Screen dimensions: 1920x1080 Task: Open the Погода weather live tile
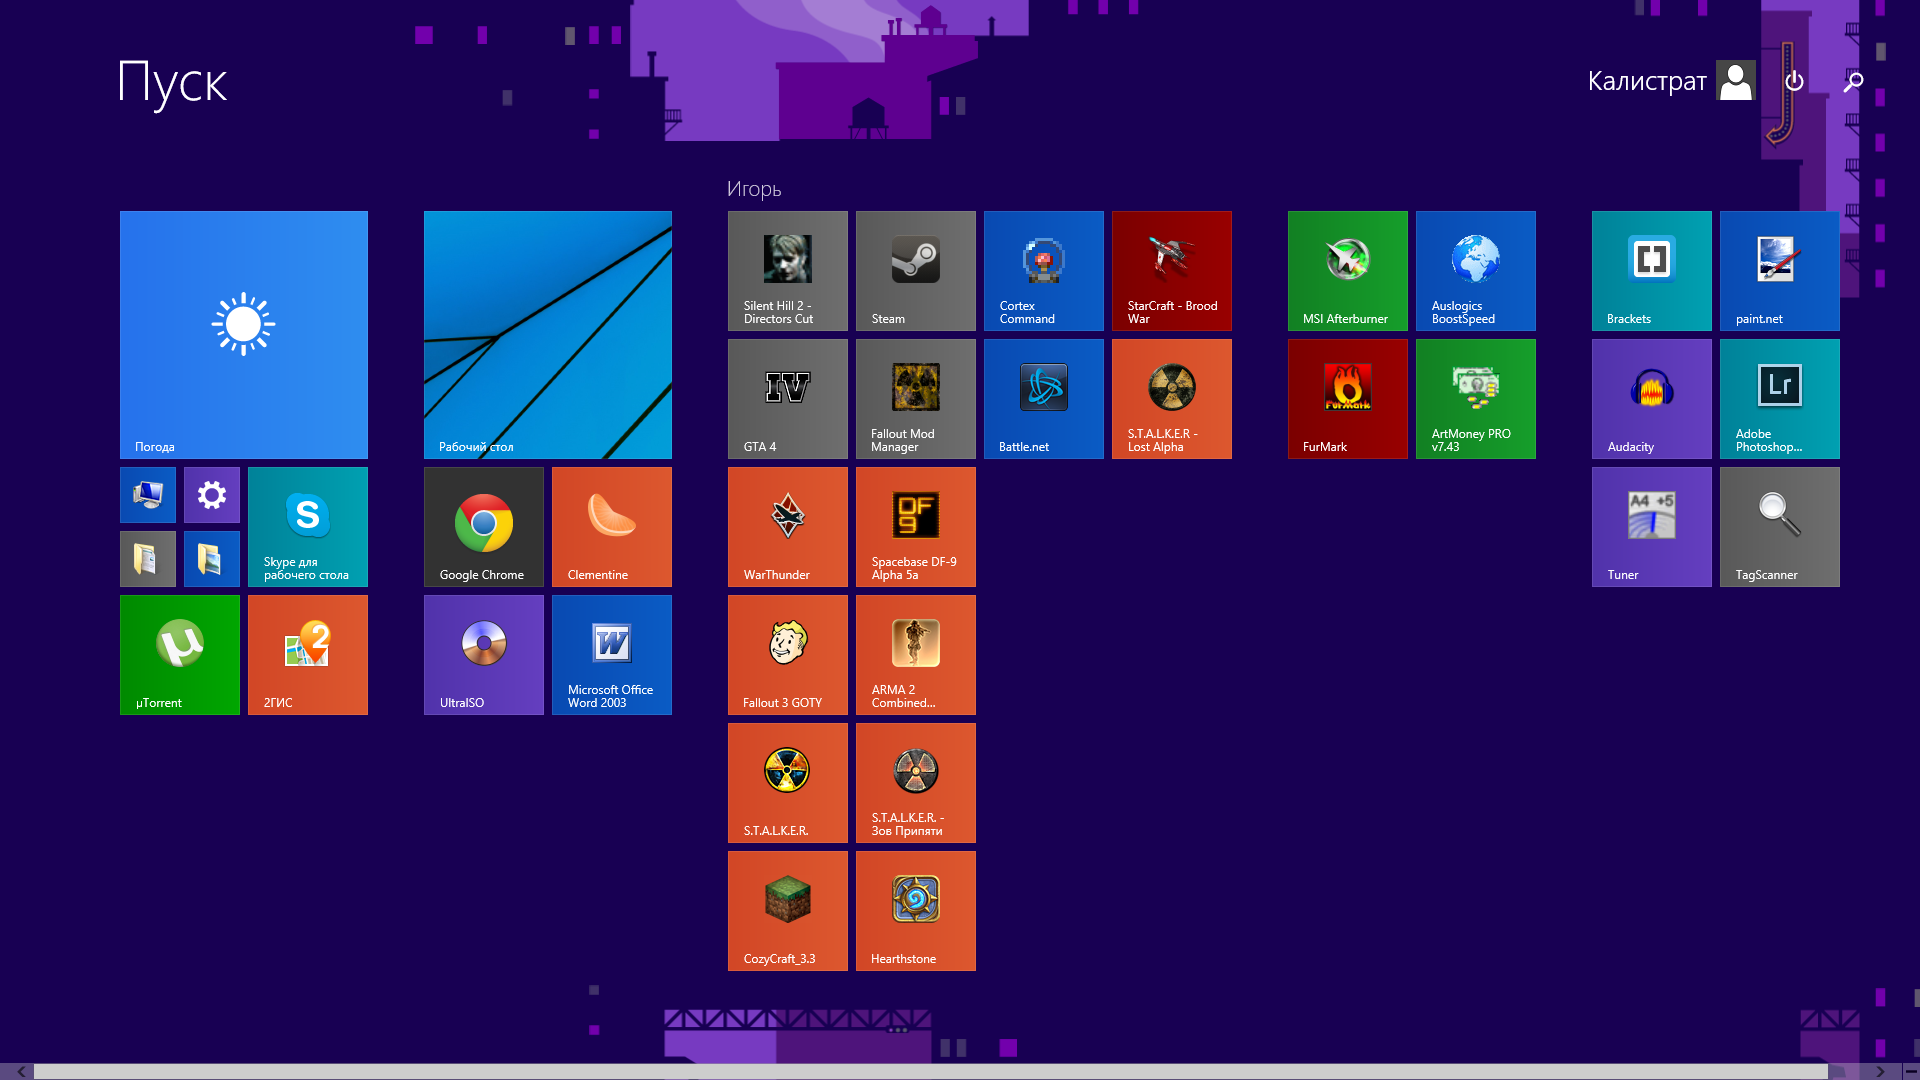(243, 334)
